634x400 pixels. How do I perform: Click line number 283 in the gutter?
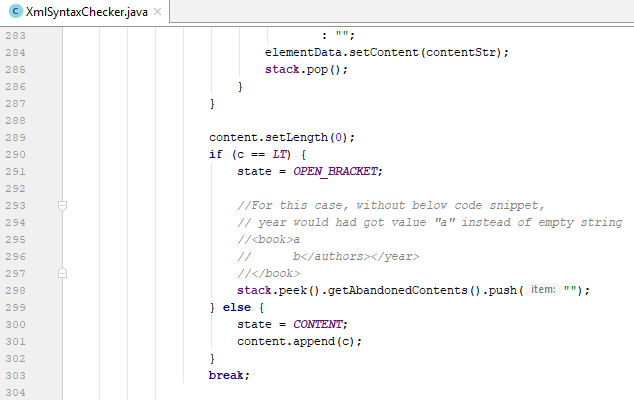tap(15, 36)
